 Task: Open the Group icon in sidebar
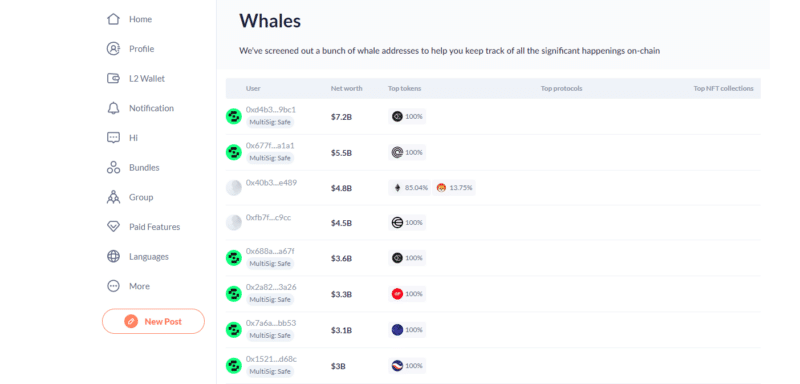coord(113,197)
